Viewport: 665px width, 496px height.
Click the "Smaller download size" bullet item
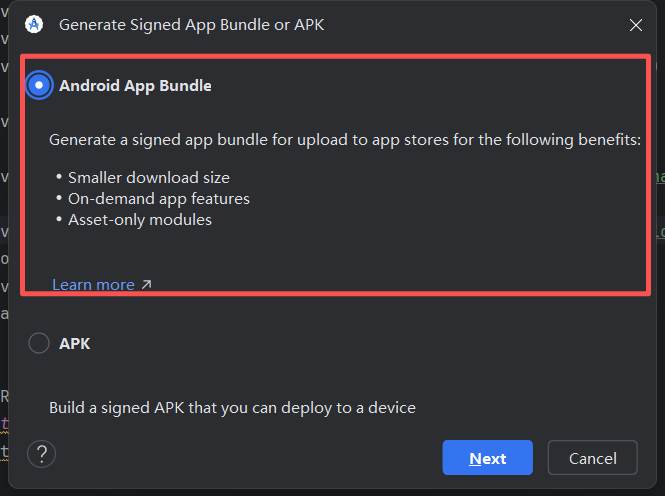(x=149, y=177)
